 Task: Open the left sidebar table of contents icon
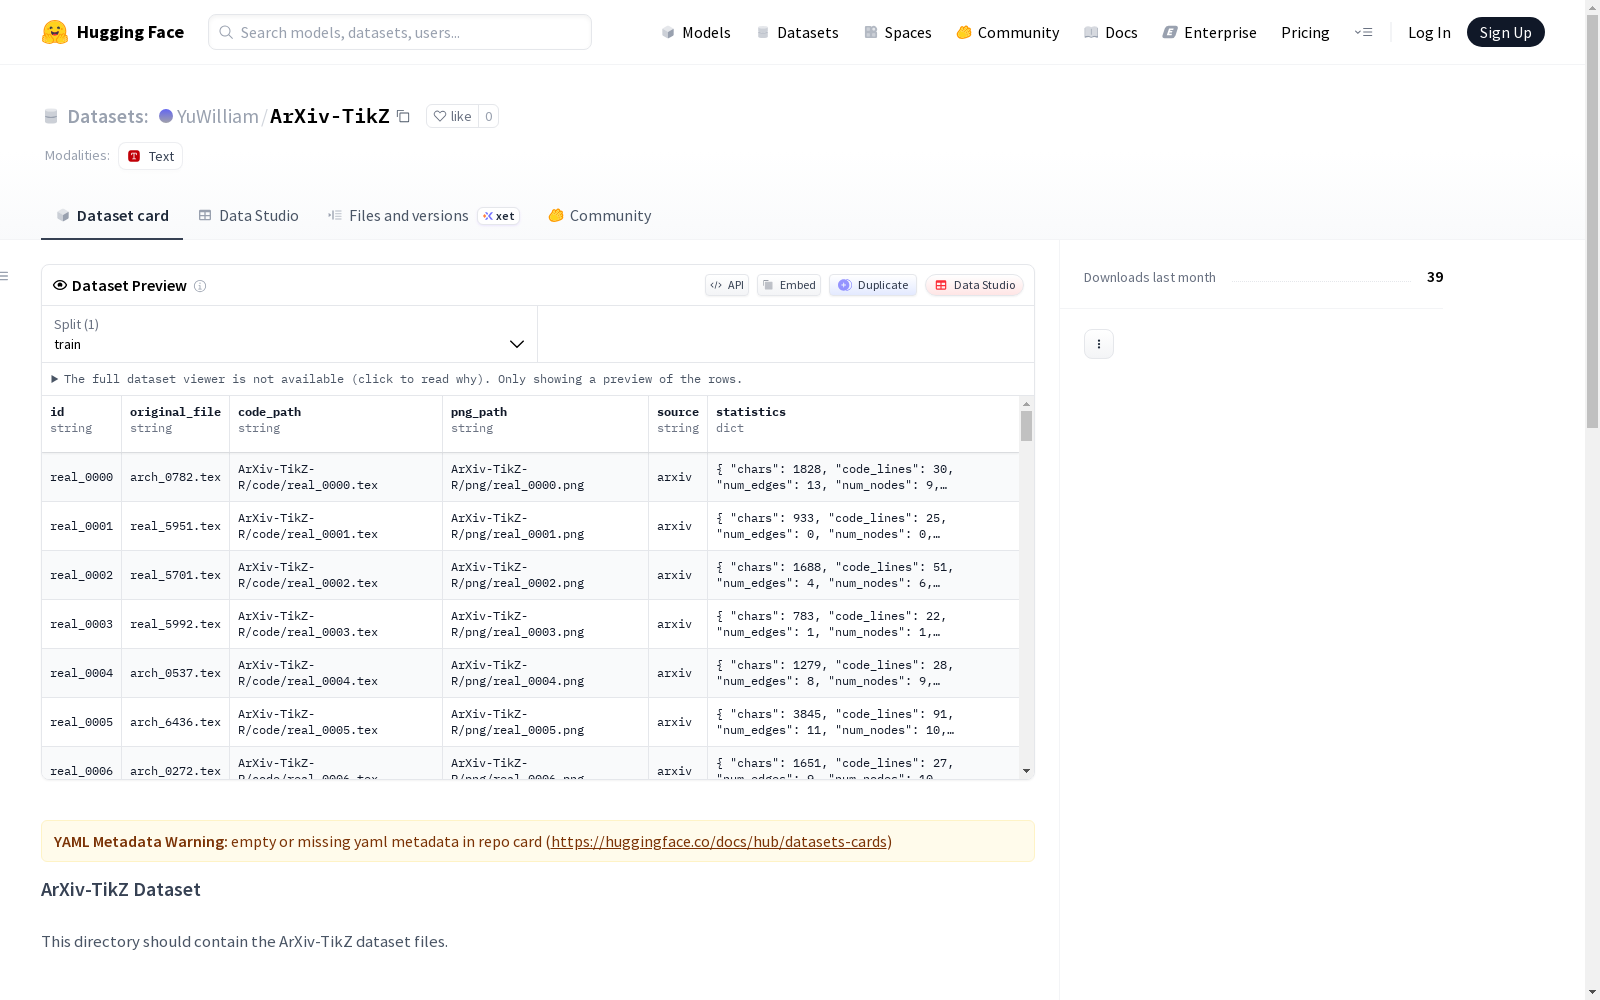pyautogui.click(x=5, y=276)
